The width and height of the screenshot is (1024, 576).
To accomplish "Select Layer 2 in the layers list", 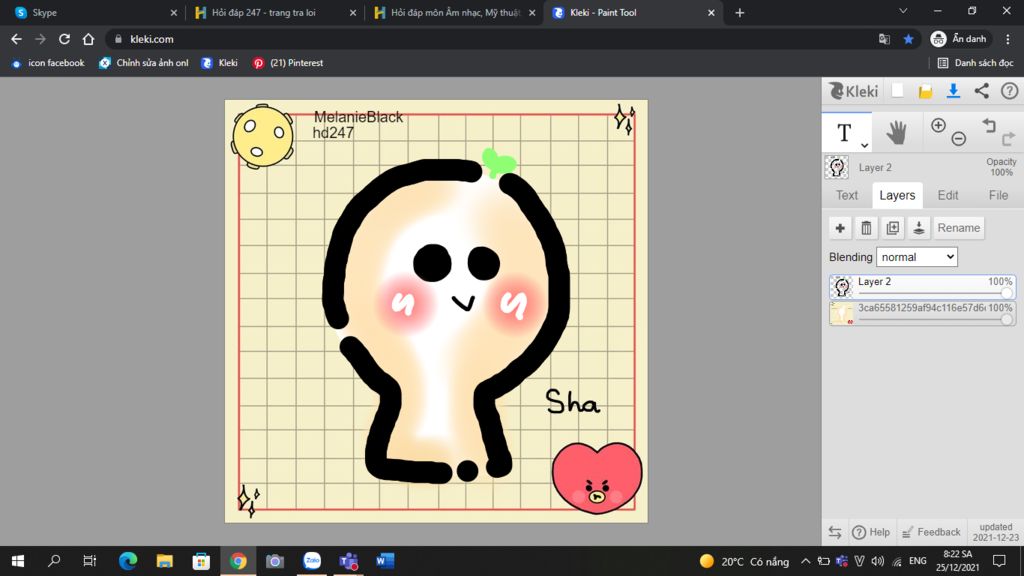I will coord(922,287).
